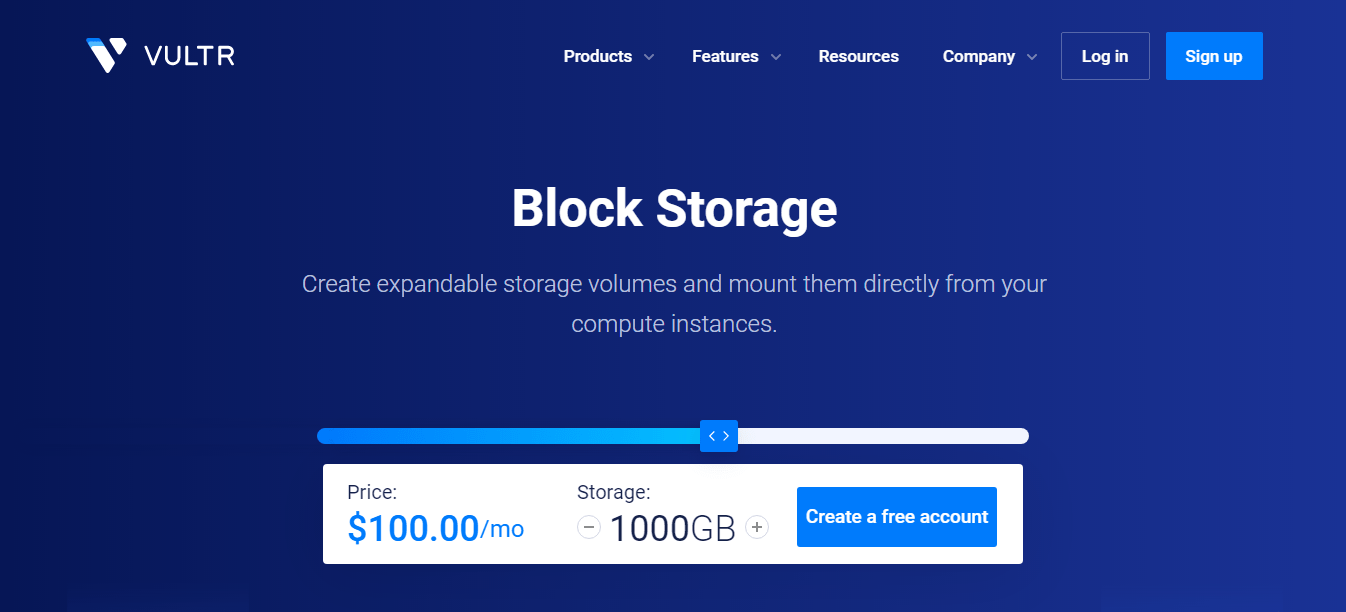1346x612 pixels.
Task: Click the Log in button
Action: (1105, 56)
